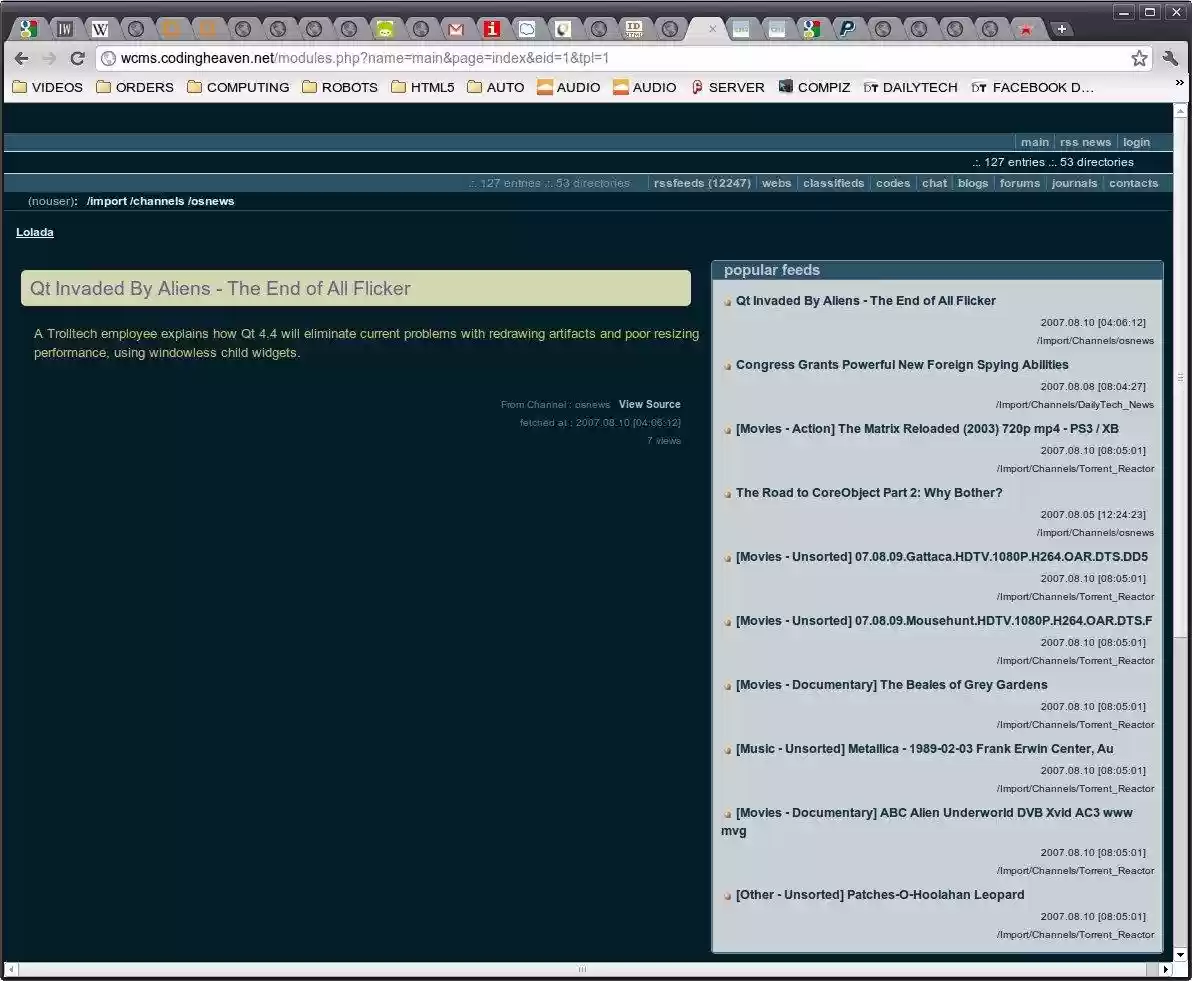Click the main link in top menu

pyautogui.click(x=1035, y=142)
